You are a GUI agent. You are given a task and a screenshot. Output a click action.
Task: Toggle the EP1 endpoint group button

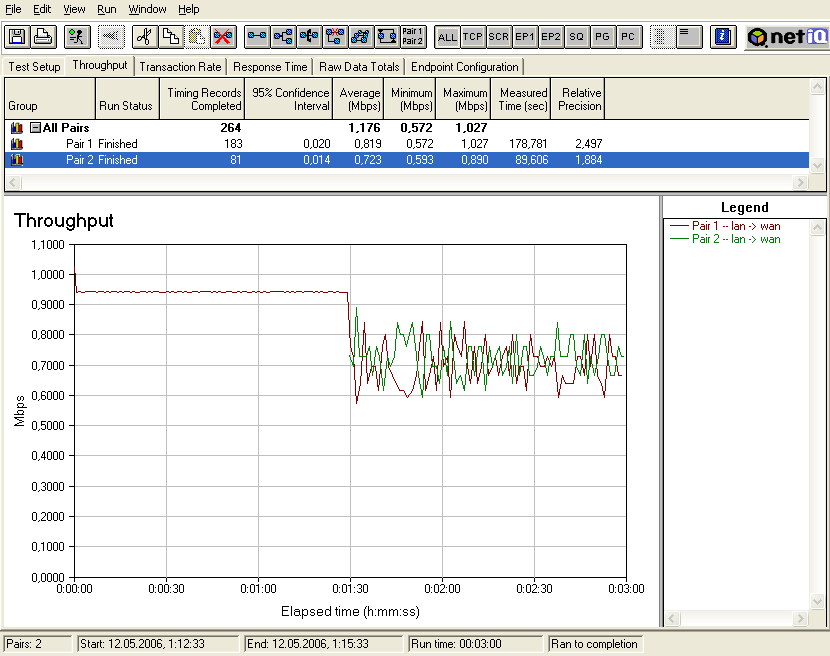[525, 37]
